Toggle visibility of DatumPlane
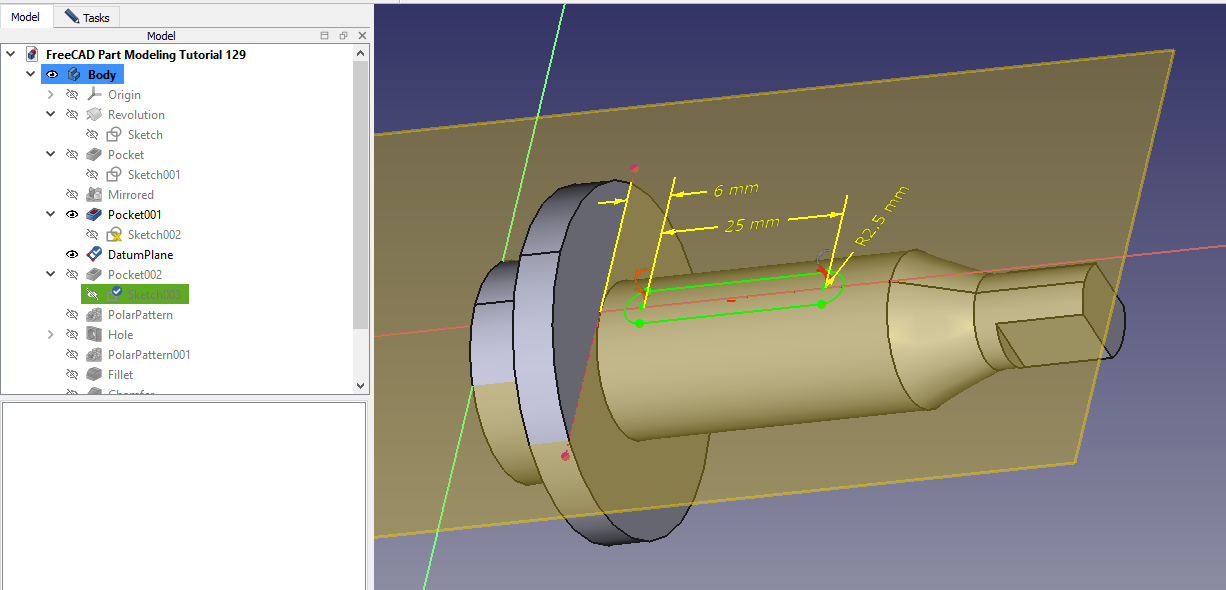 [72, 255]
